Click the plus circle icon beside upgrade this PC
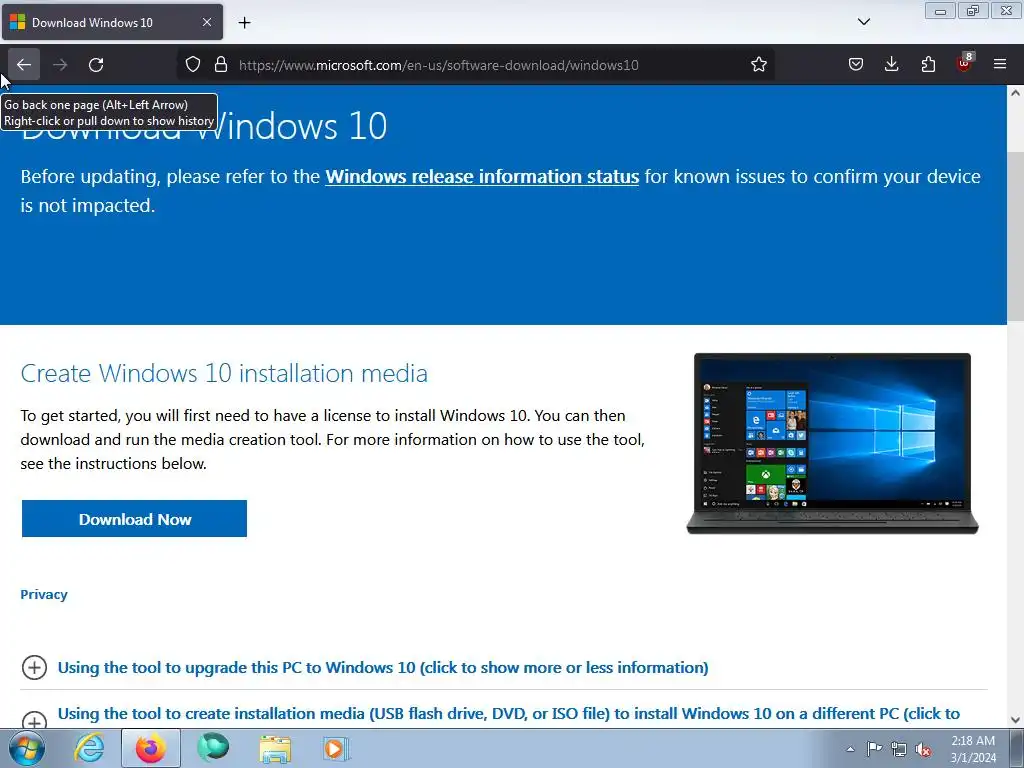 coord(35,667)
